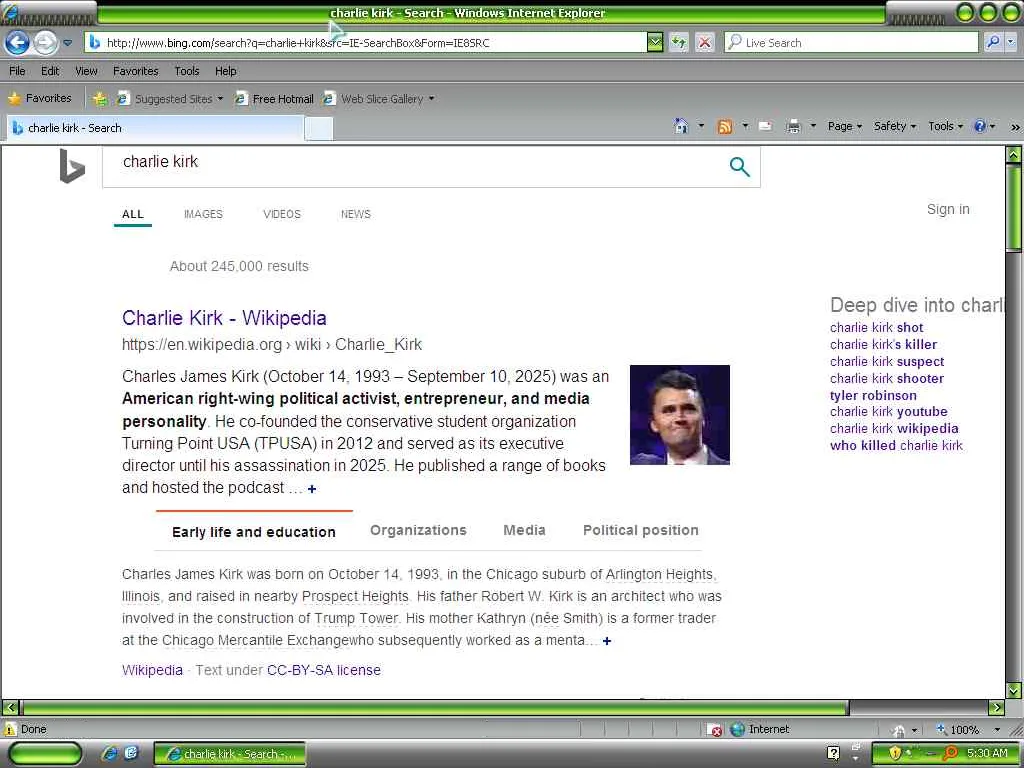1024x768 pixels.
Task: Select the Media section tab
Action: (524, 530)
